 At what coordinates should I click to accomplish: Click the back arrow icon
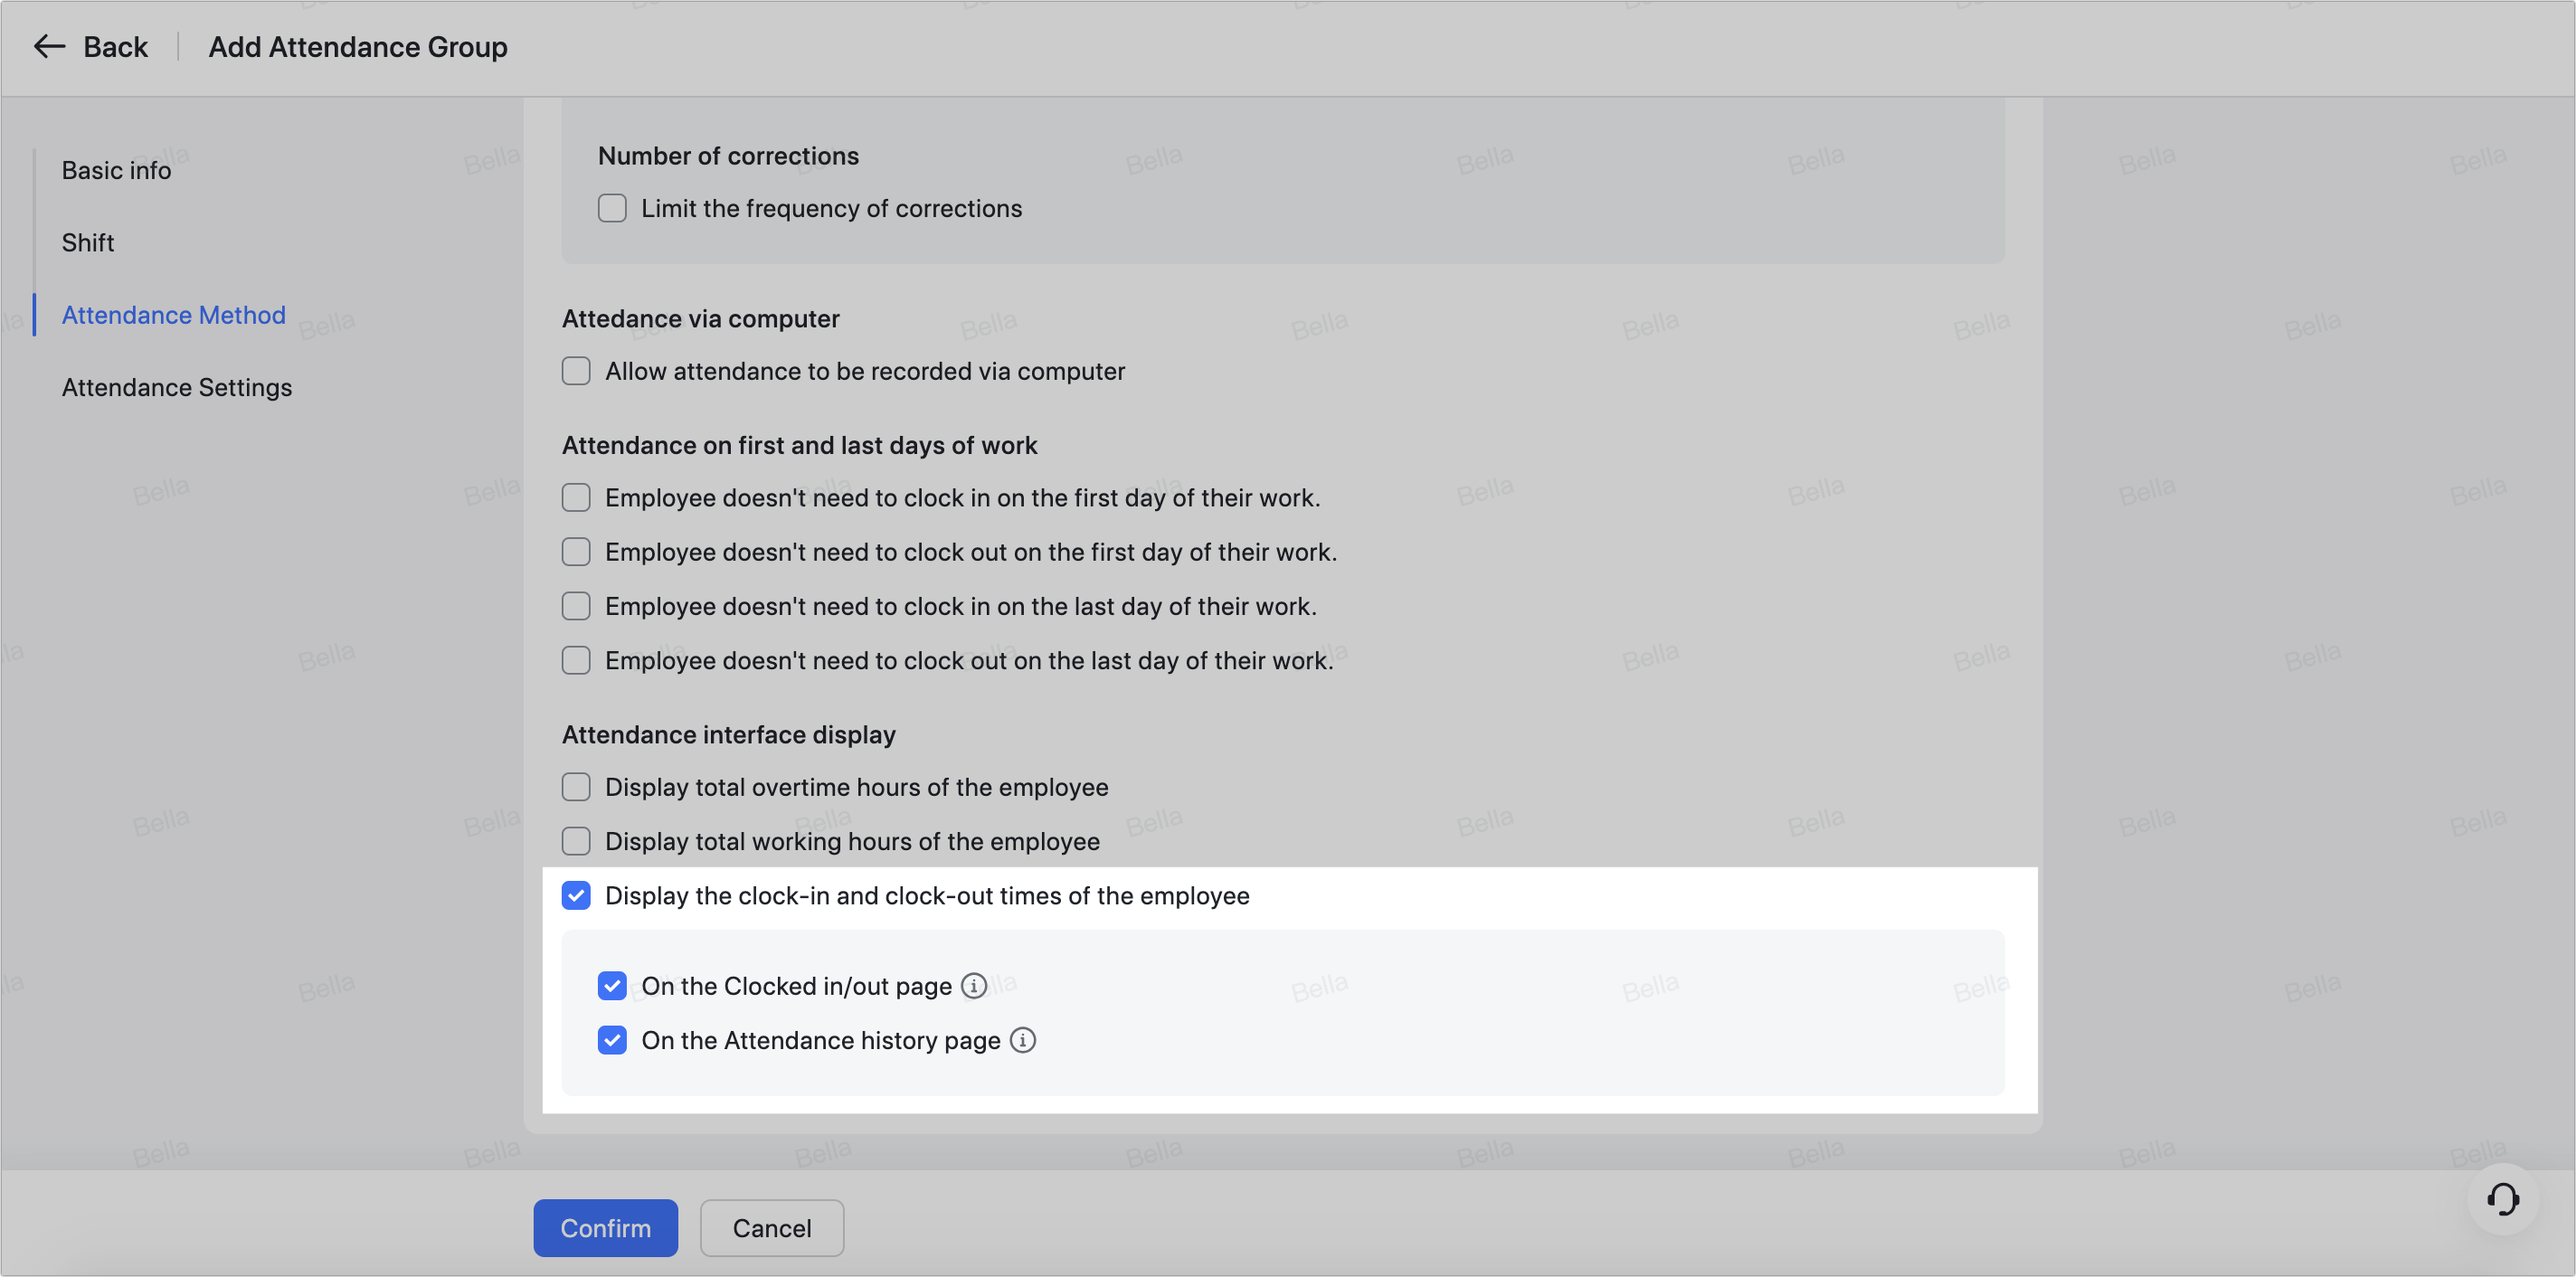(x=49, y=47)
